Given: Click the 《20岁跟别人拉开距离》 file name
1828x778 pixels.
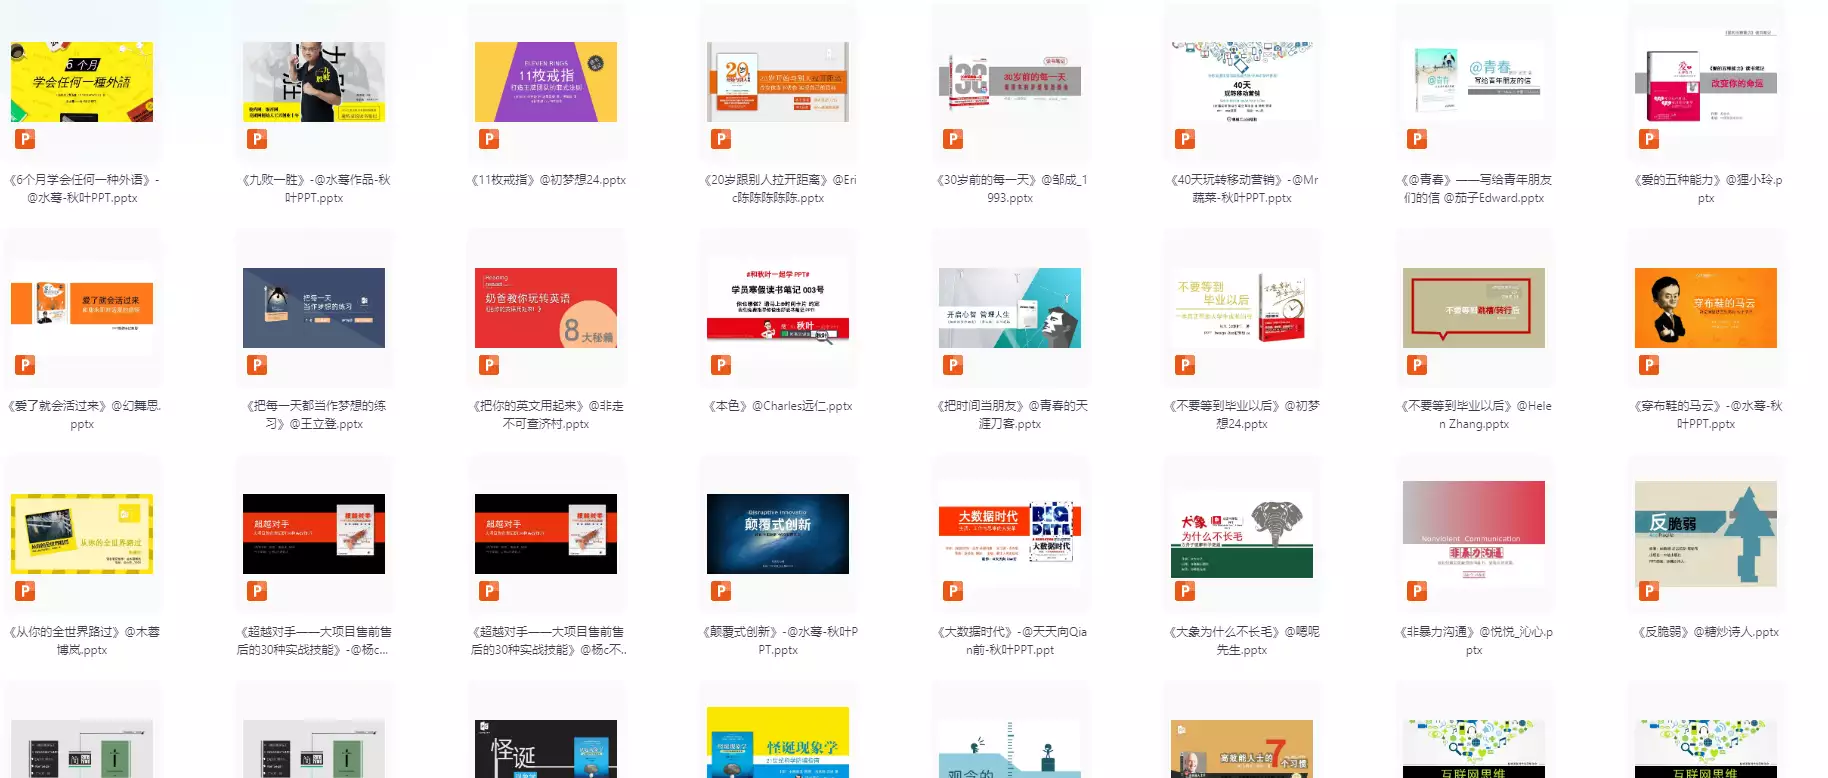Looking at the screenshot, I should (778, 189).
